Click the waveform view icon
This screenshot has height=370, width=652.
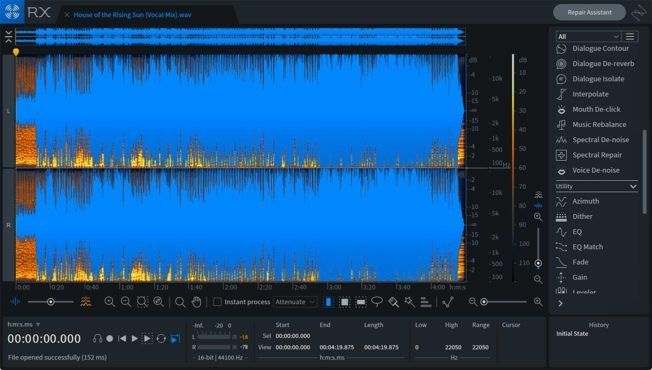(15, 301)
